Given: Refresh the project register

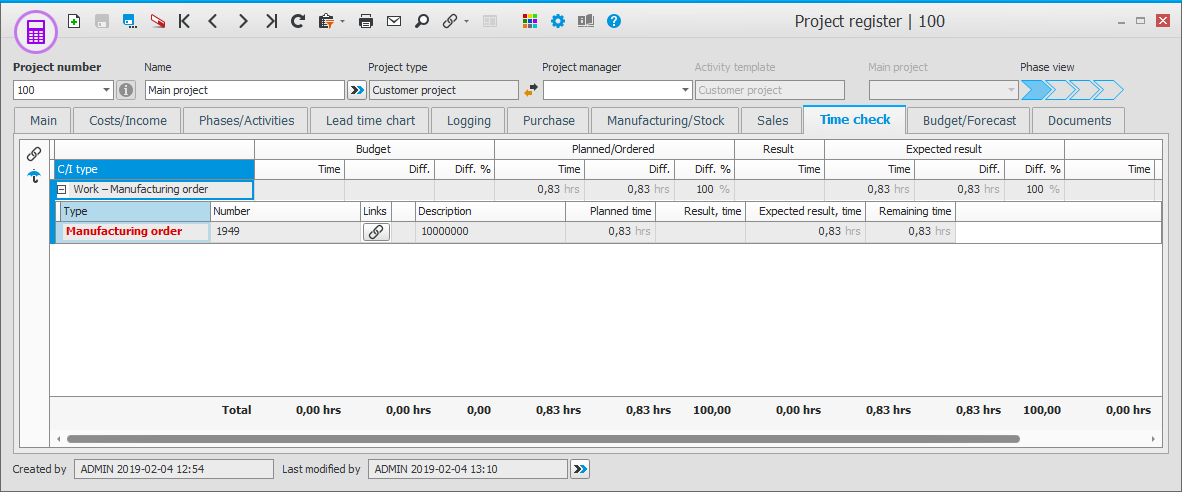Looking at the screenshot, I should tap(298, 22).
